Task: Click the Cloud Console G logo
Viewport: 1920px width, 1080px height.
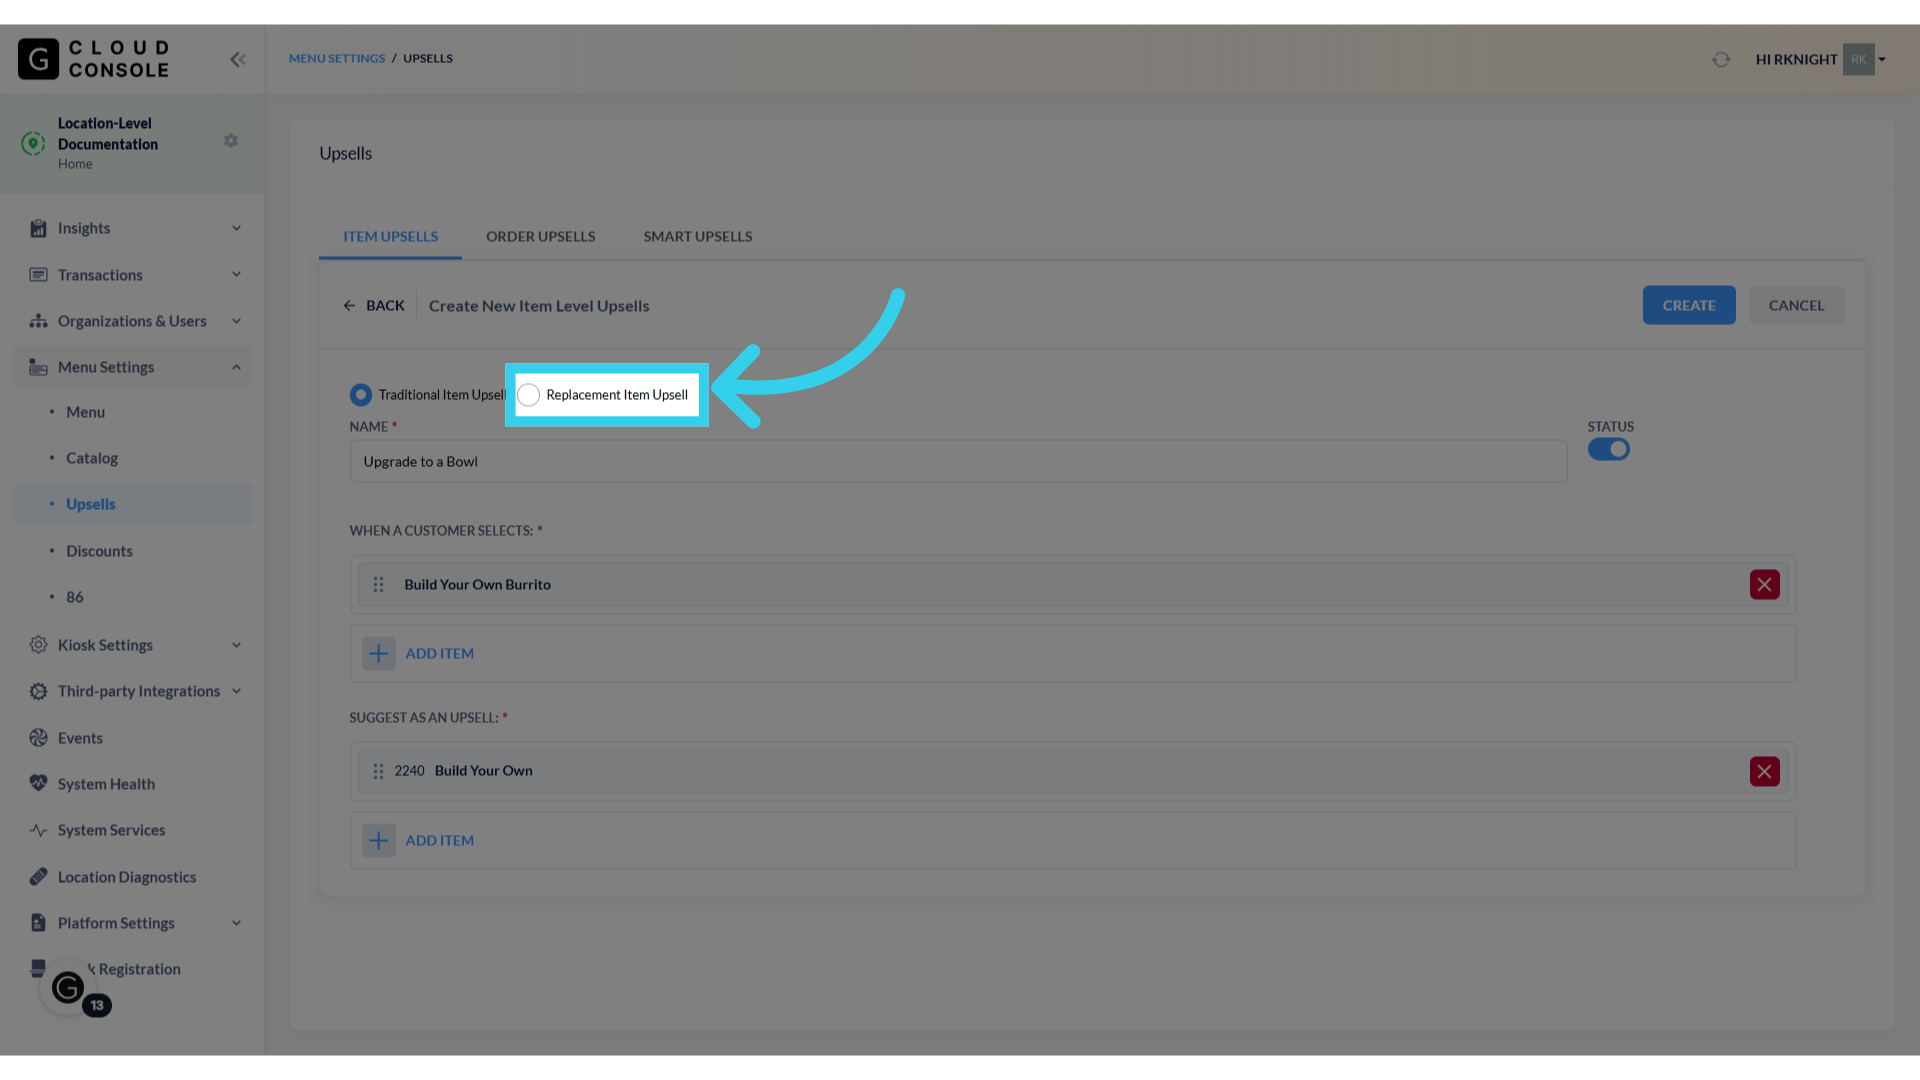Action: 38,59
